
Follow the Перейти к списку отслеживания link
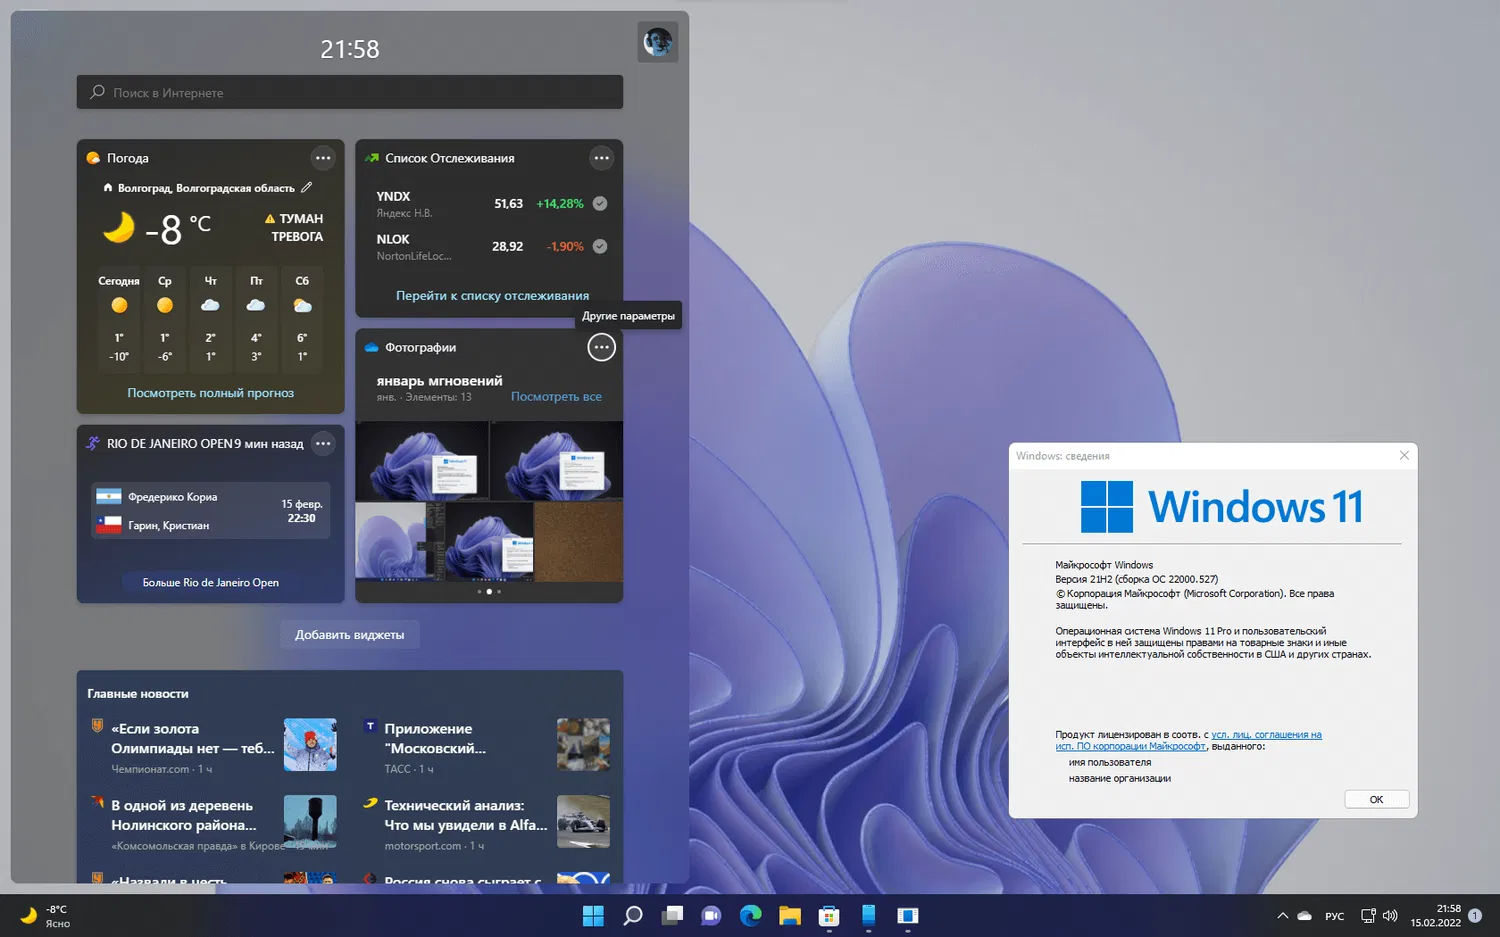(492, 296)
